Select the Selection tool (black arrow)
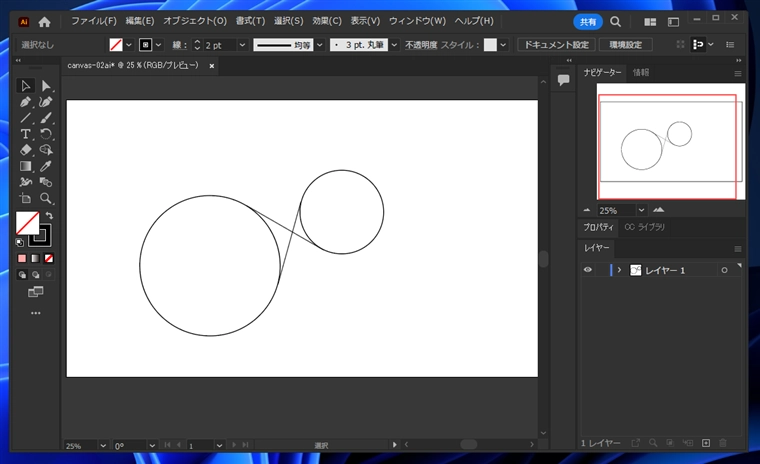The image size is (760, 464). pyautogui.click(x=25, y=86)
